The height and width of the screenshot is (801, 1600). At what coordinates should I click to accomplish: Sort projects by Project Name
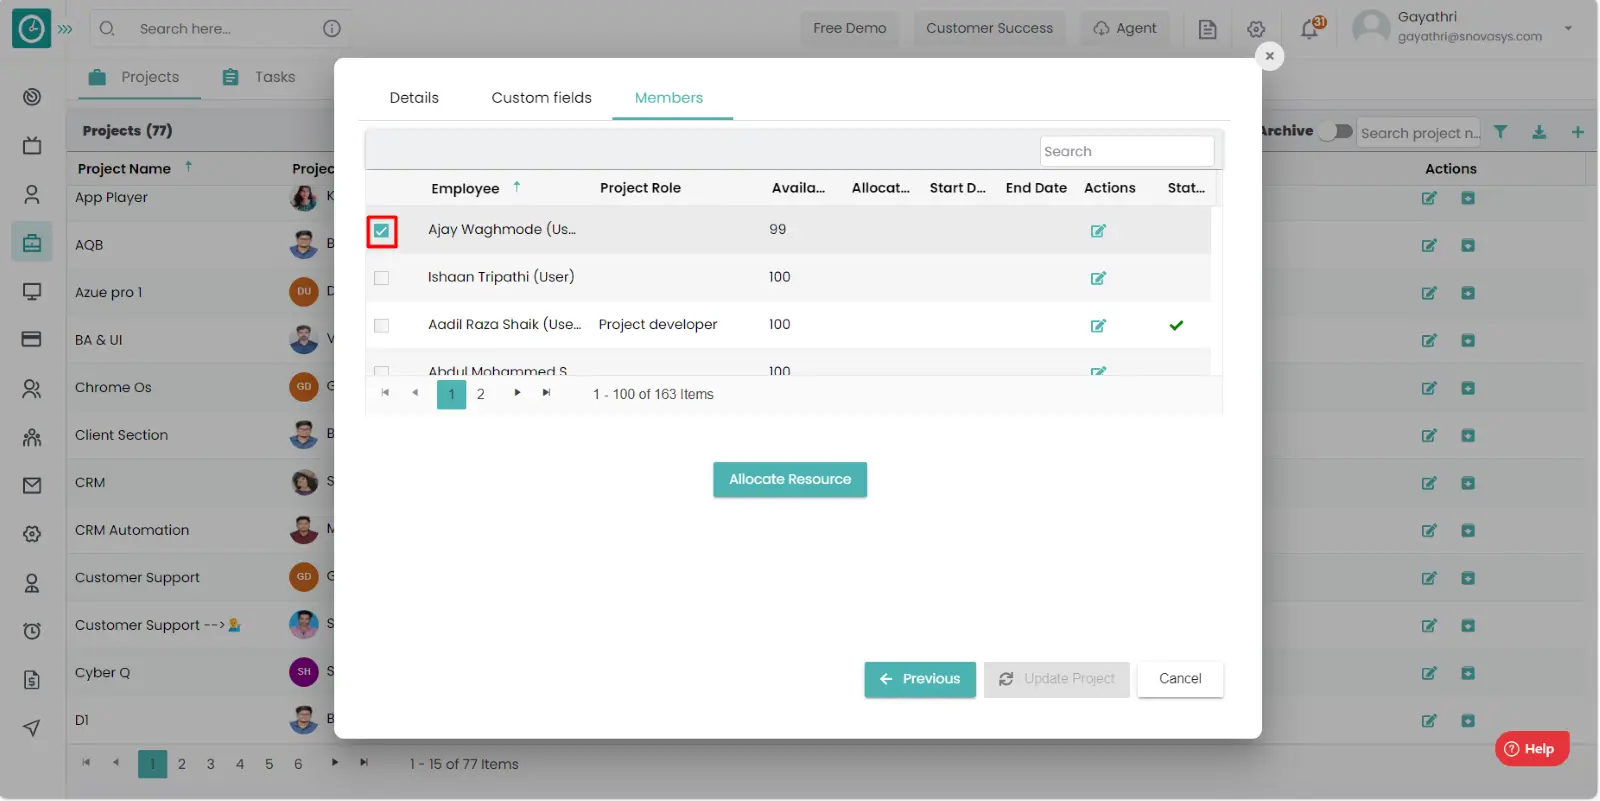[124, 169]
